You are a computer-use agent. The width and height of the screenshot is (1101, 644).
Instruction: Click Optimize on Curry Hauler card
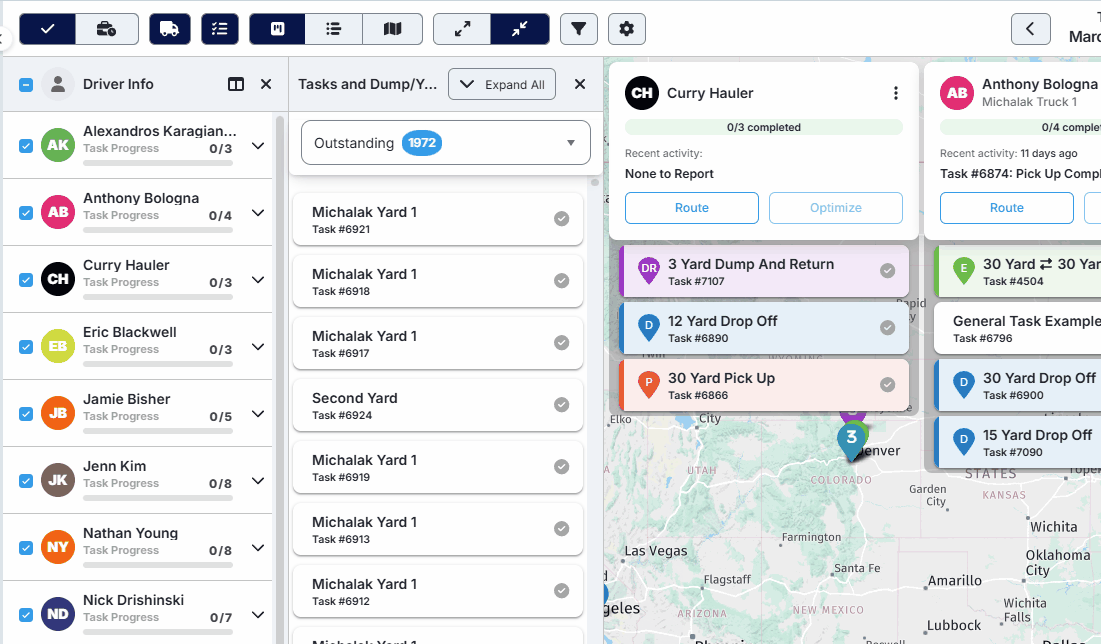[836, 208]
